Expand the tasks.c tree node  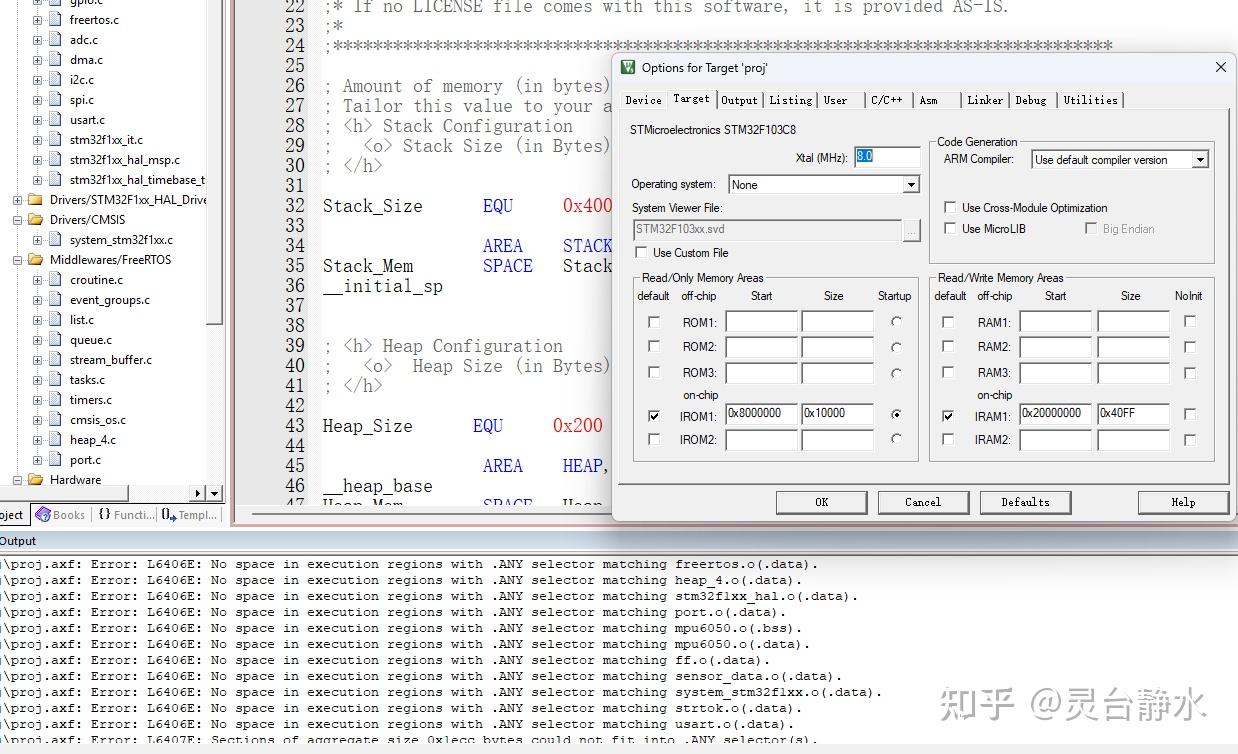(37, 380)
